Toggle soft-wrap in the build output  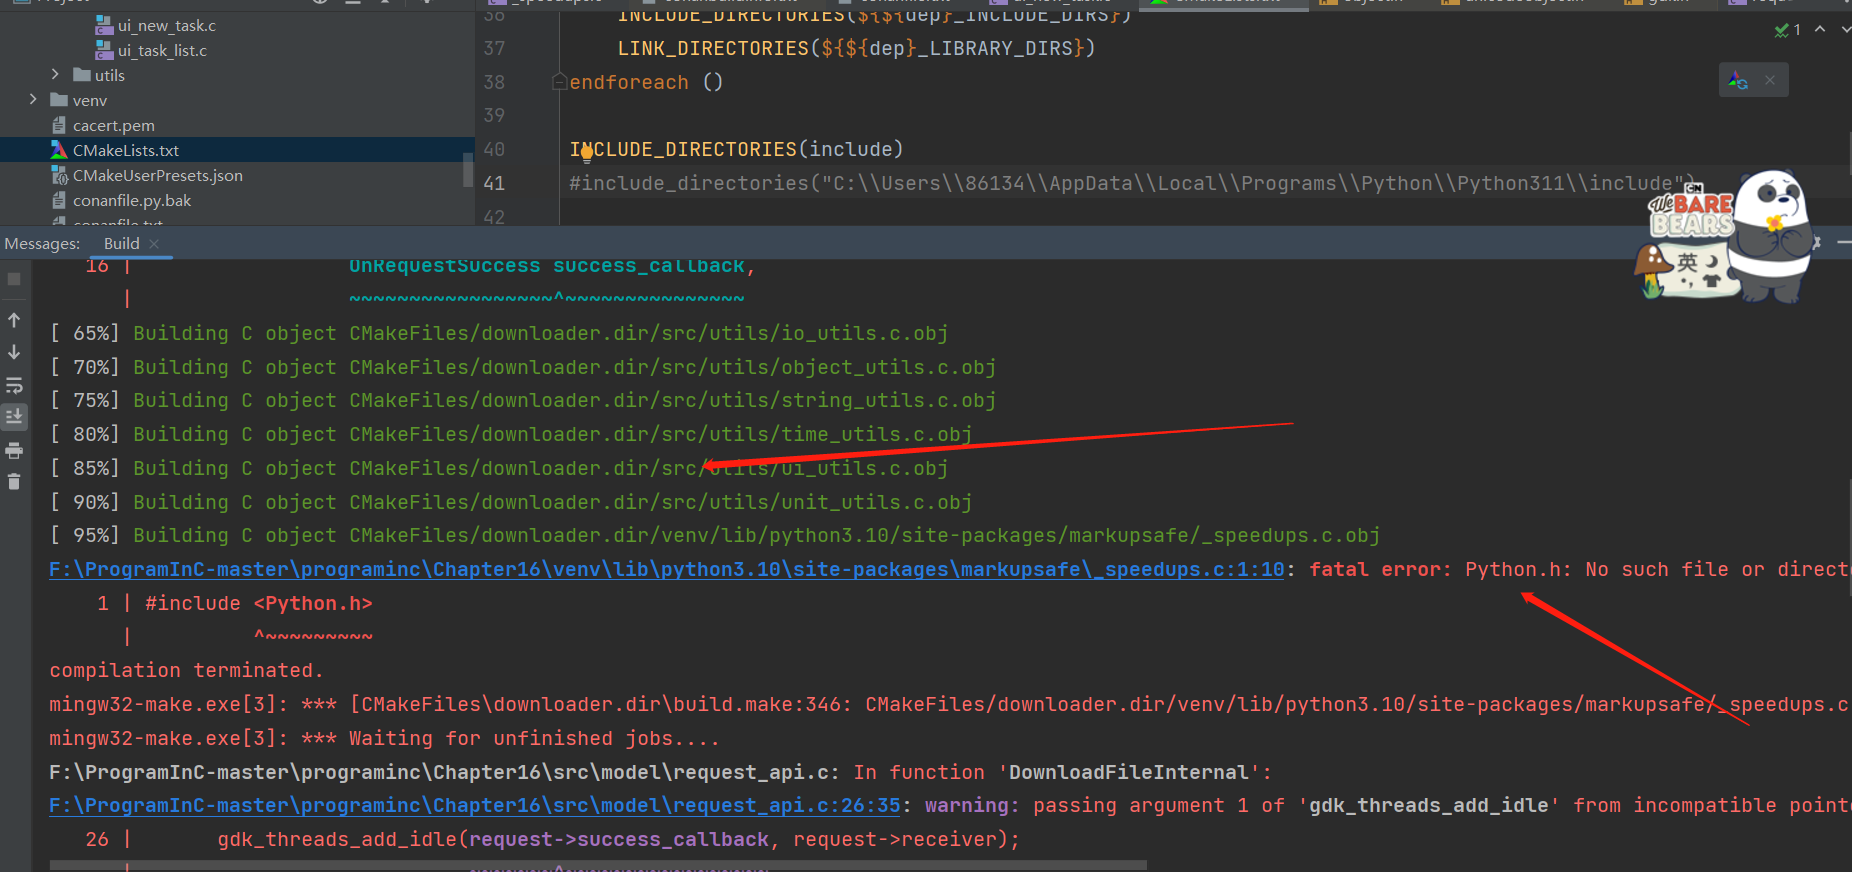pos(14,385)
